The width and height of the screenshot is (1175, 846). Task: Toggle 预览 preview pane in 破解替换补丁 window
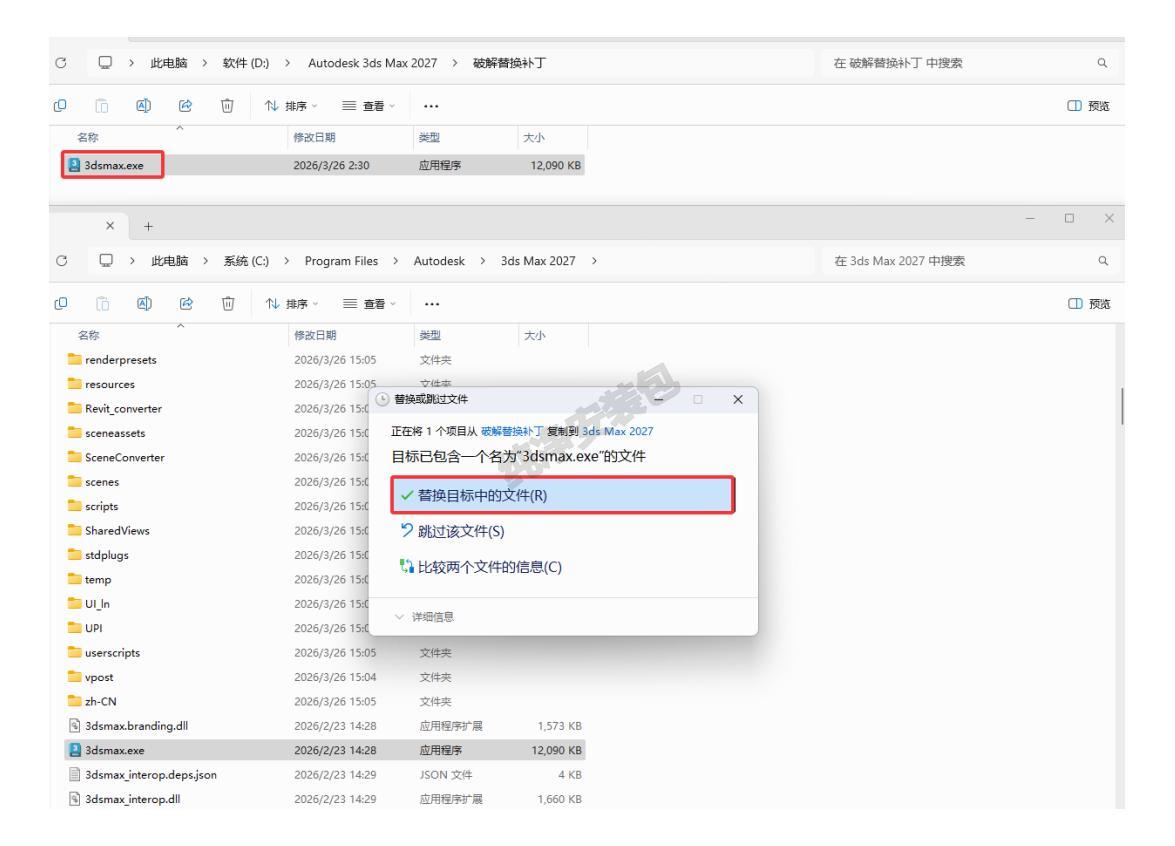(x=1089, y=106)
